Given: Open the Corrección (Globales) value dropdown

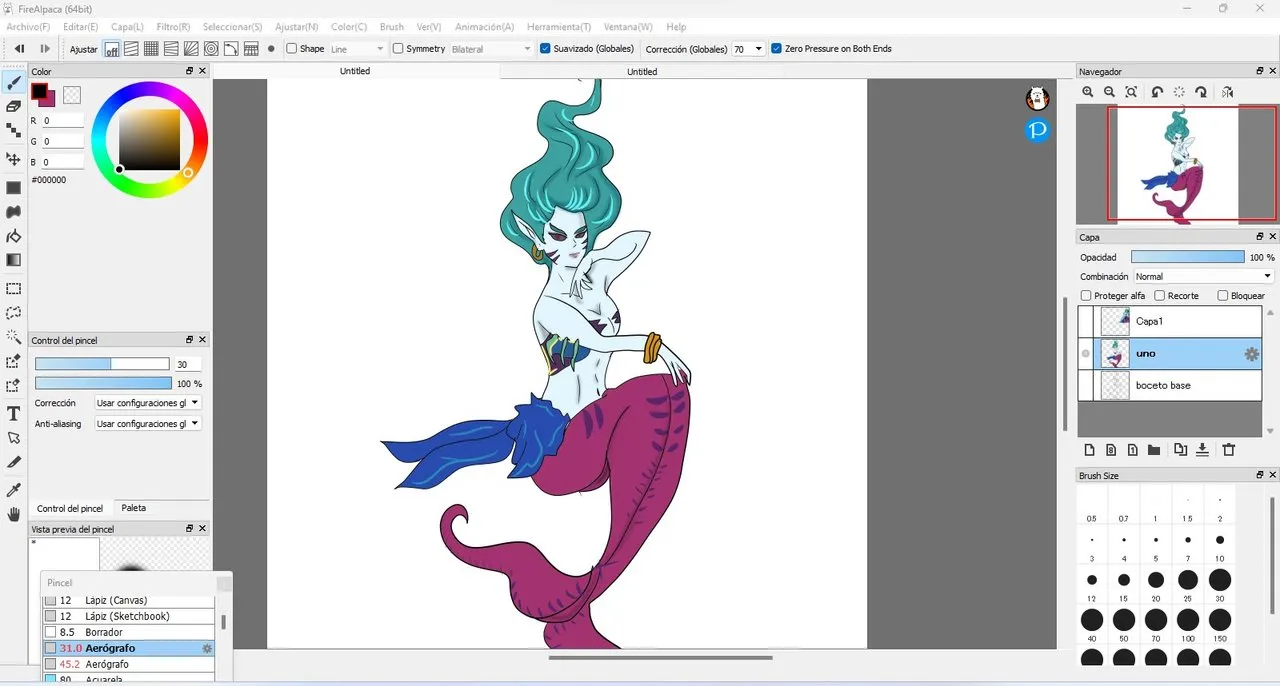Looking at the screenshot, I should tap(748, 49).
